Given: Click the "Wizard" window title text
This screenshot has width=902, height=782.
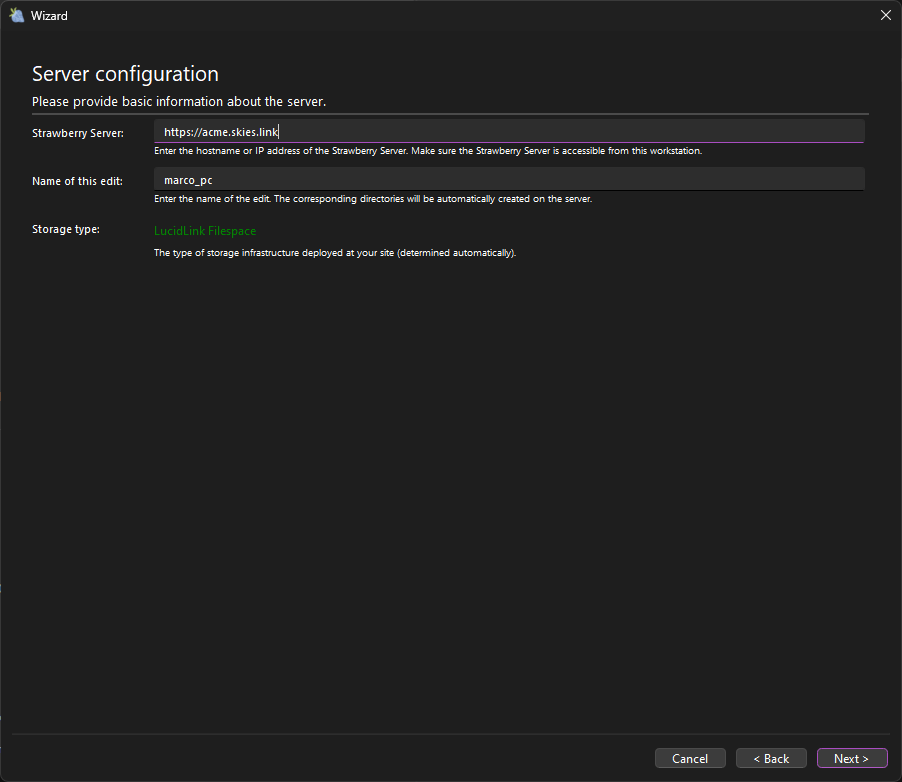Looking at the screenshot, I should pos(50,15).
